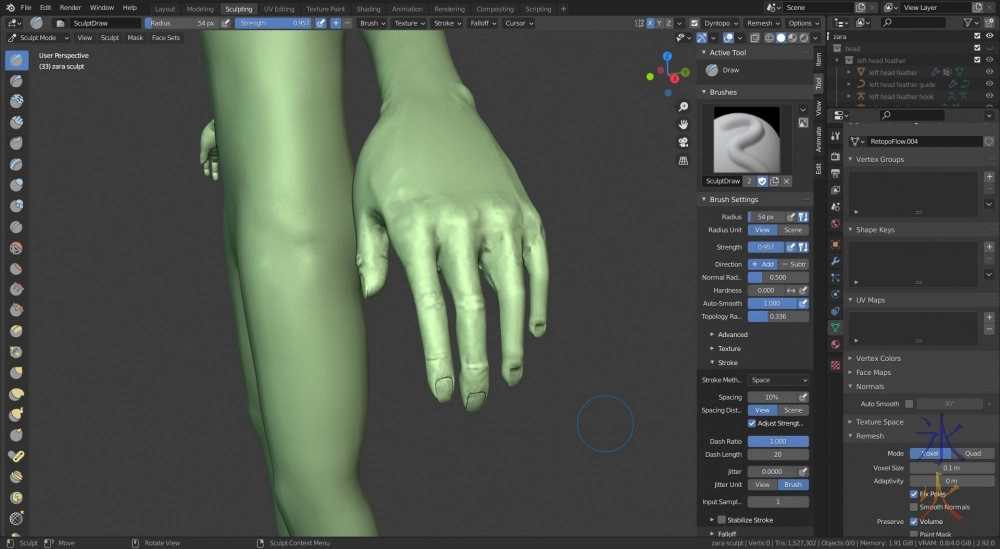Set brush direction to Subtract
1000x549 pixels.
click(x=793, y=264)
